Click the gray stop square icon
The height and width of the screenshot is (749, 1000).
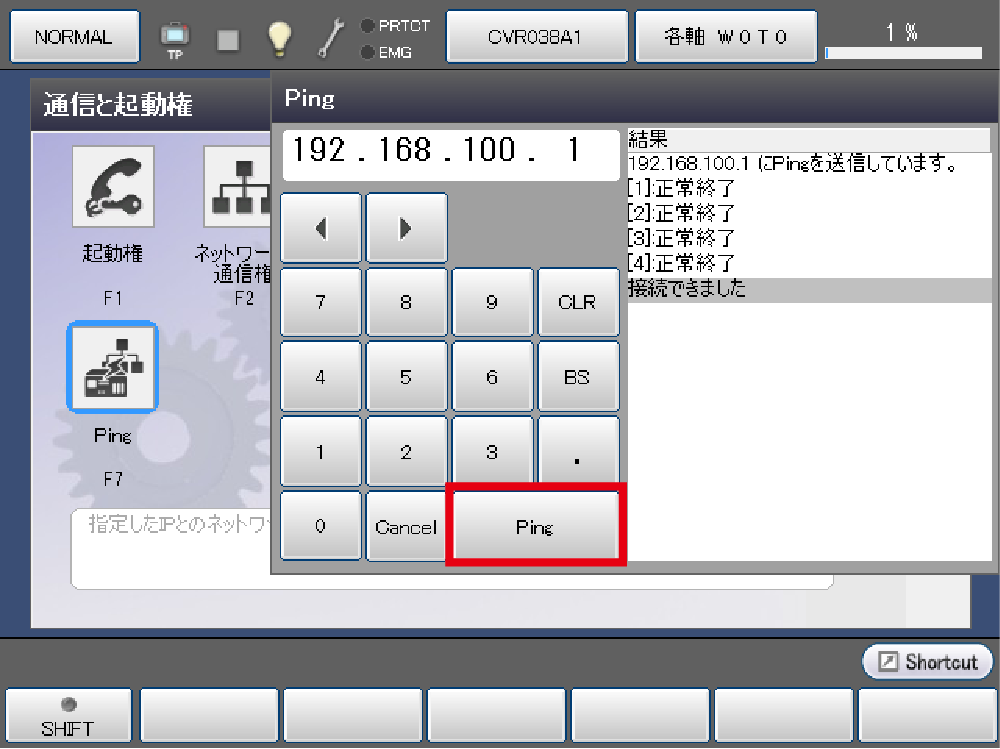point(228,39)
